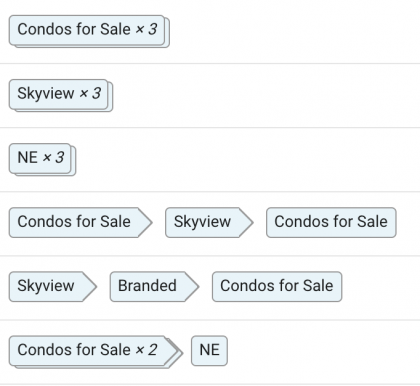The width and height of the screenshot is (420, 386).
Task: Choose the stacked NE × 3 tag
Action: click(x=42, y=159)
